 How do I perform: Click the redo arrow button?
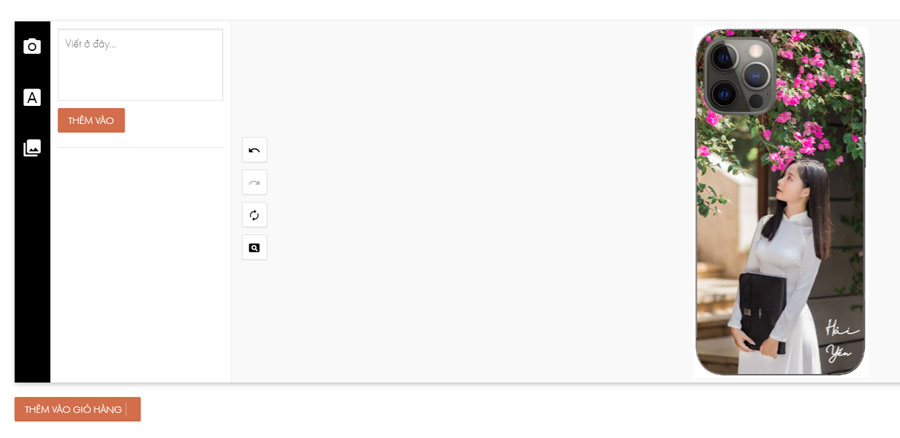coord(254,183)
